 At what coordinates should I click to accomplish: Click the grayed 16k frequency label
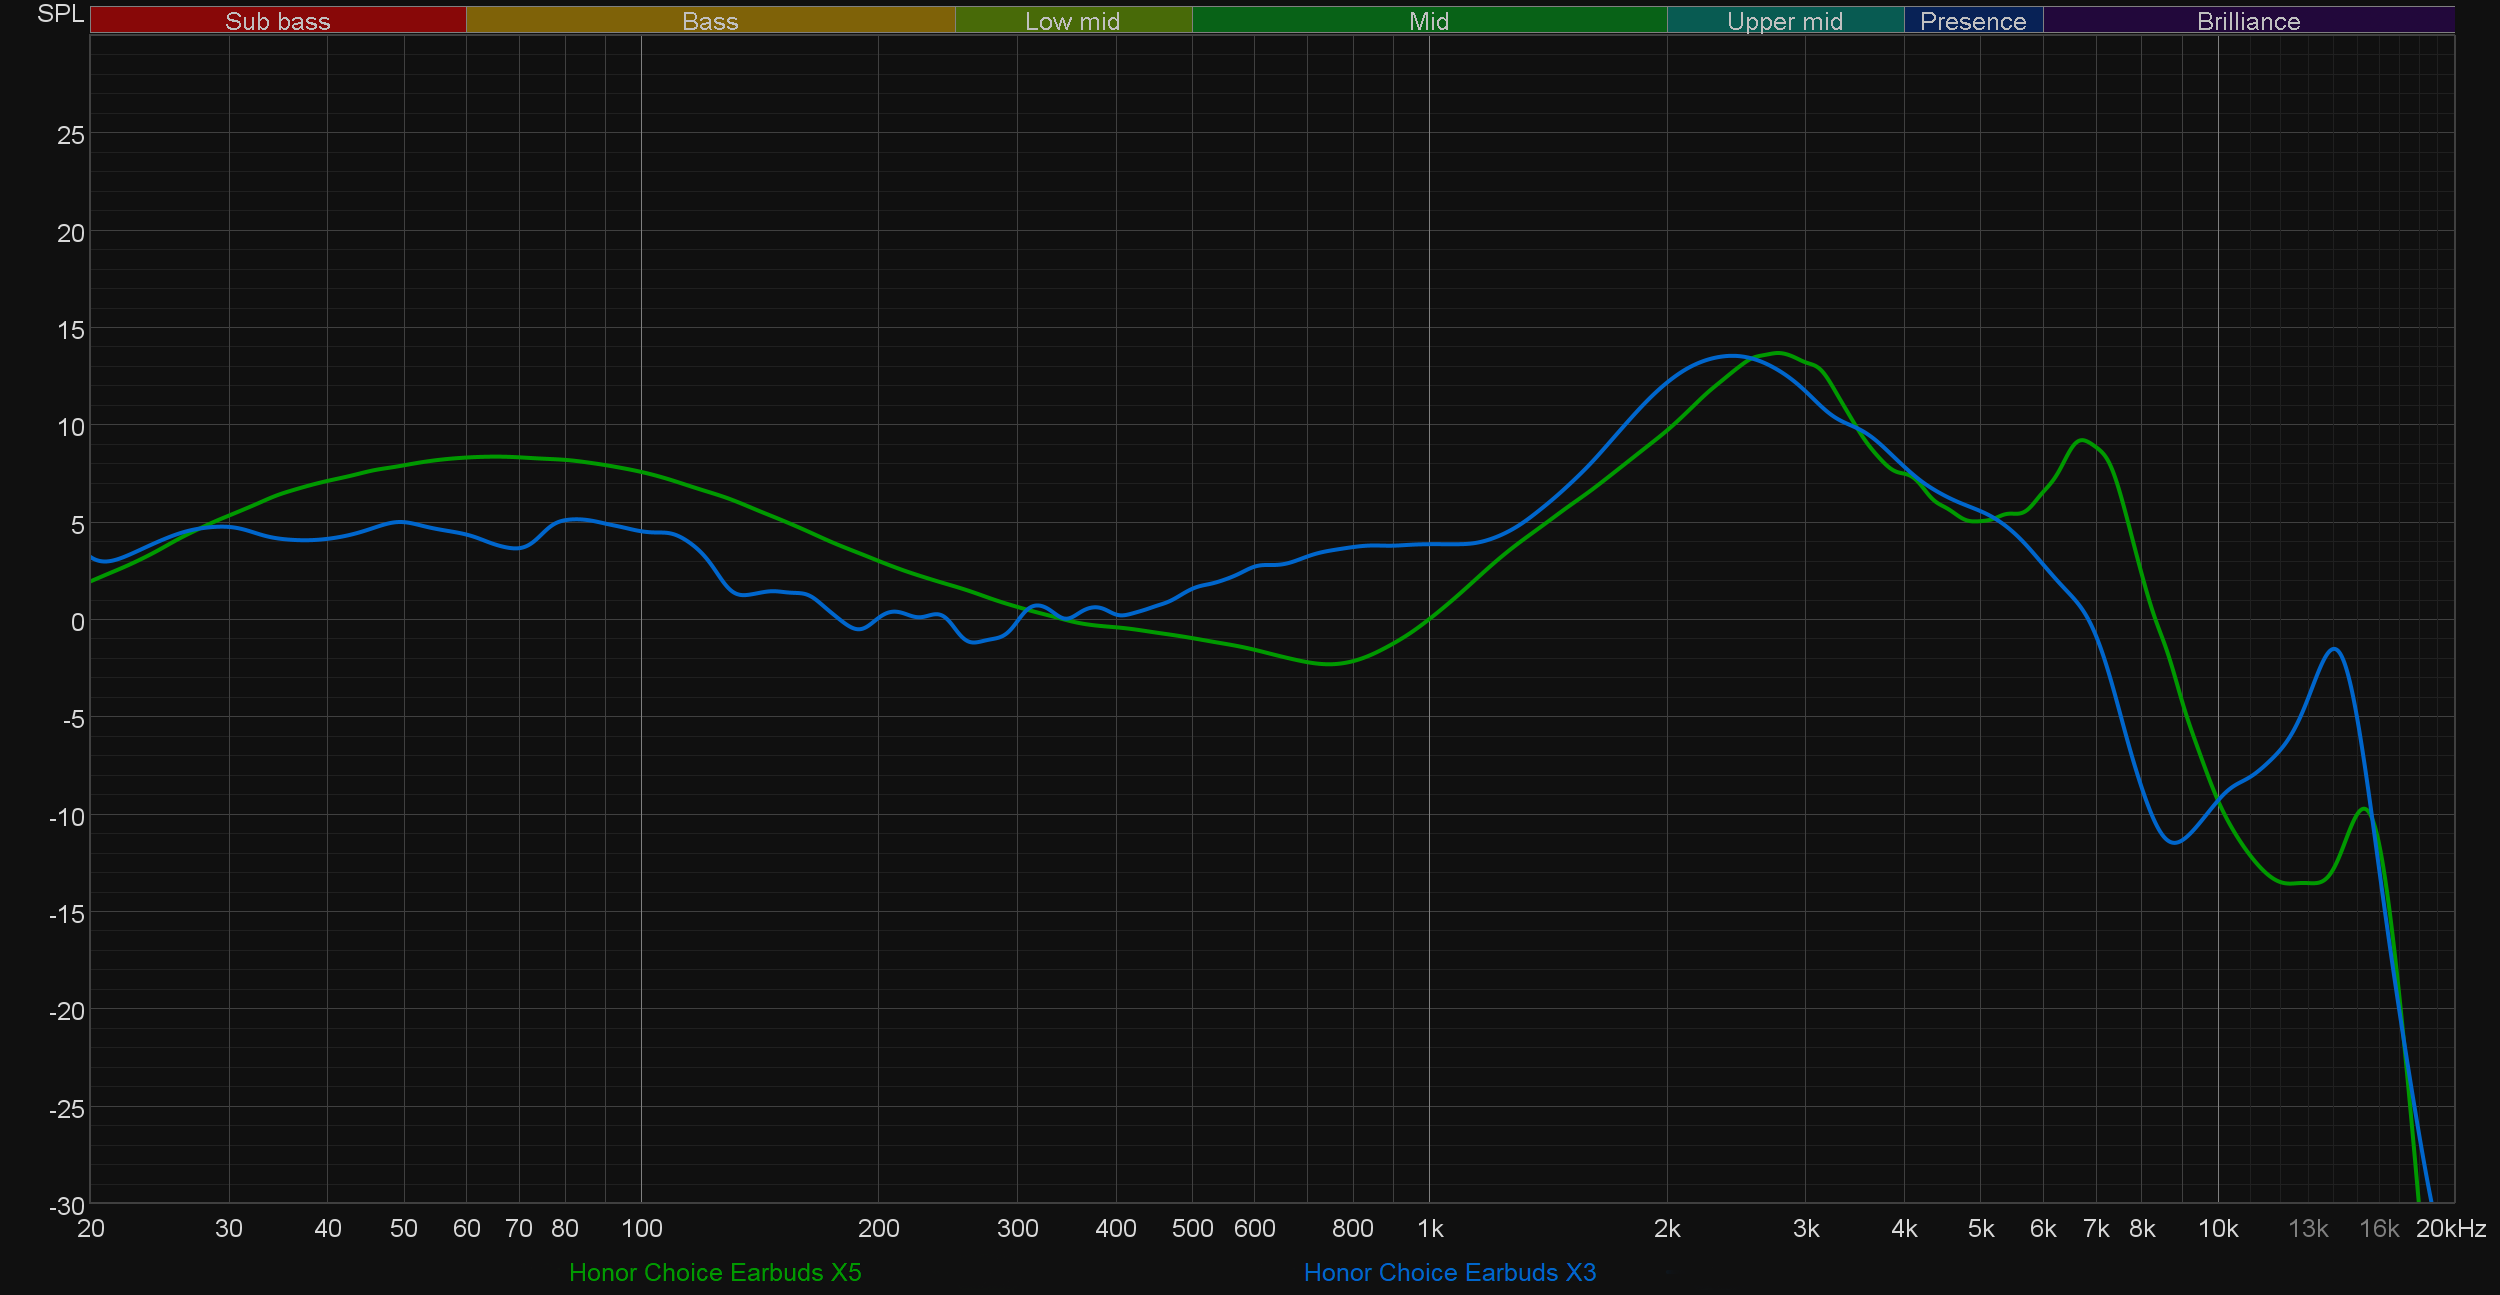(x=2378, y=1229)
